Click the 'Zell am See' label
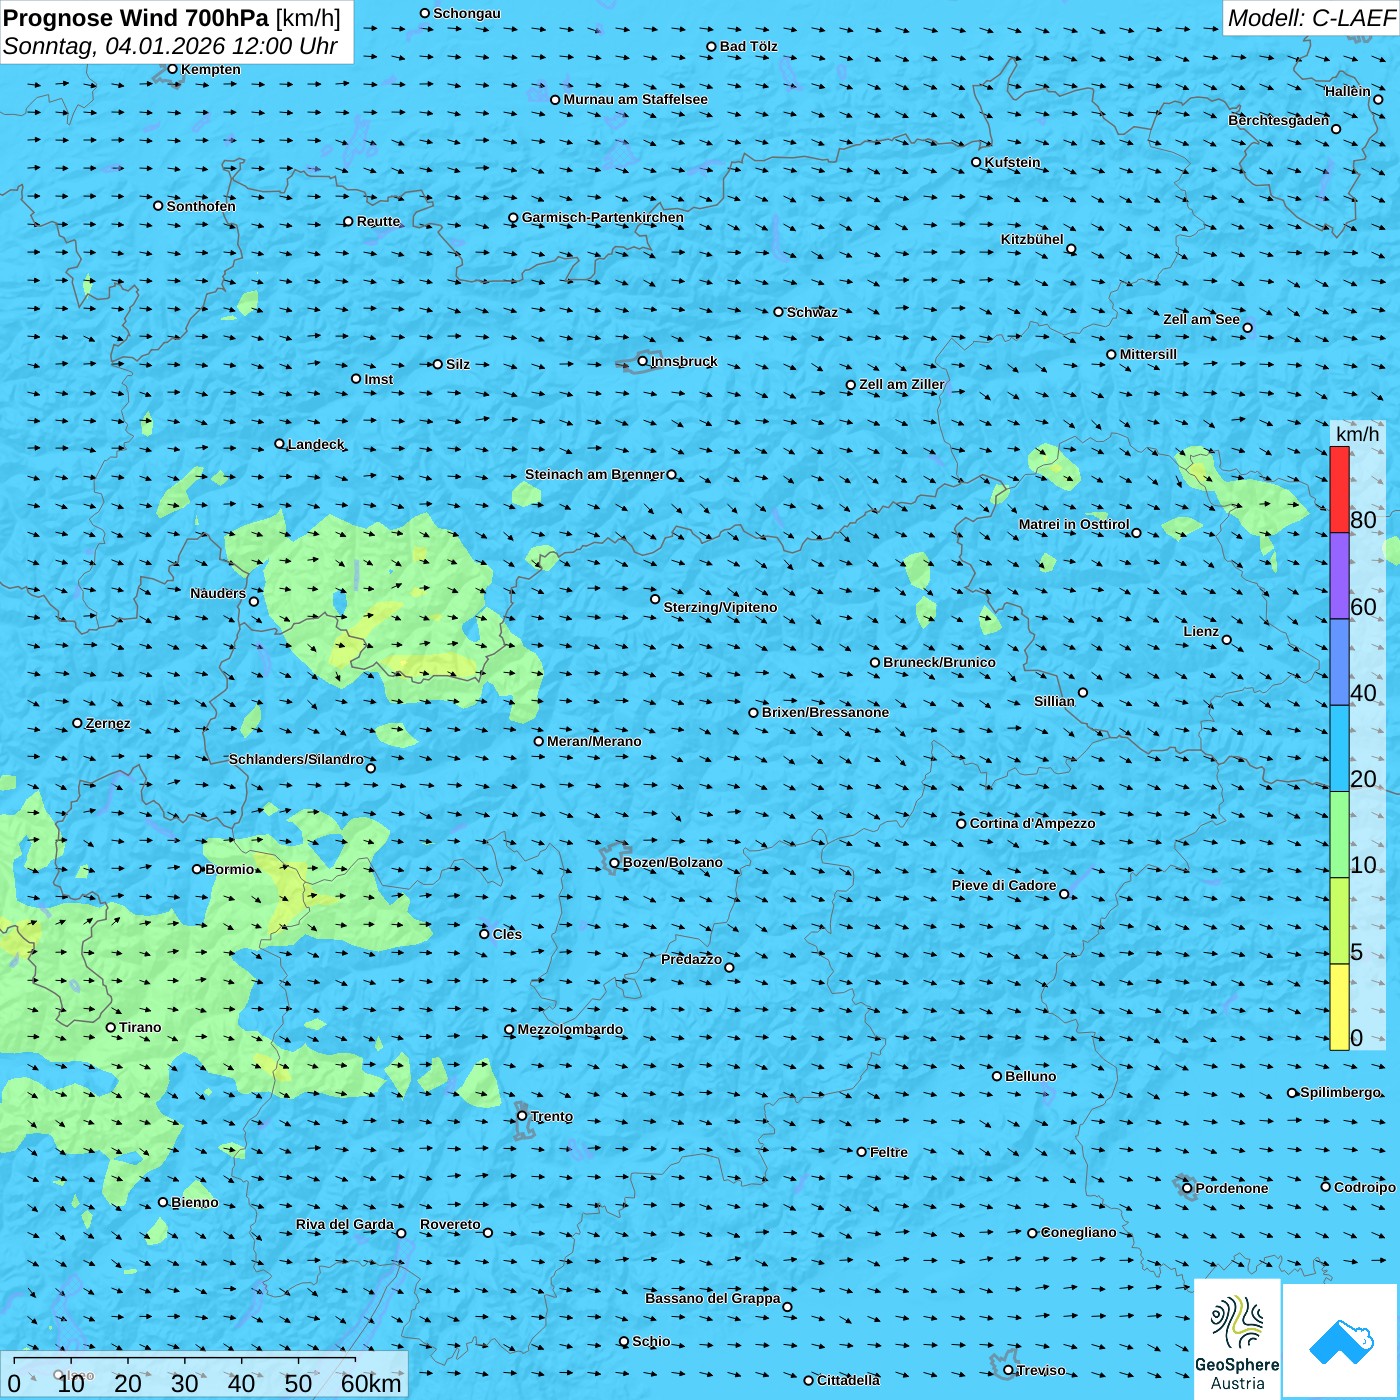1400x1400 pixels. coord(1201,319)
